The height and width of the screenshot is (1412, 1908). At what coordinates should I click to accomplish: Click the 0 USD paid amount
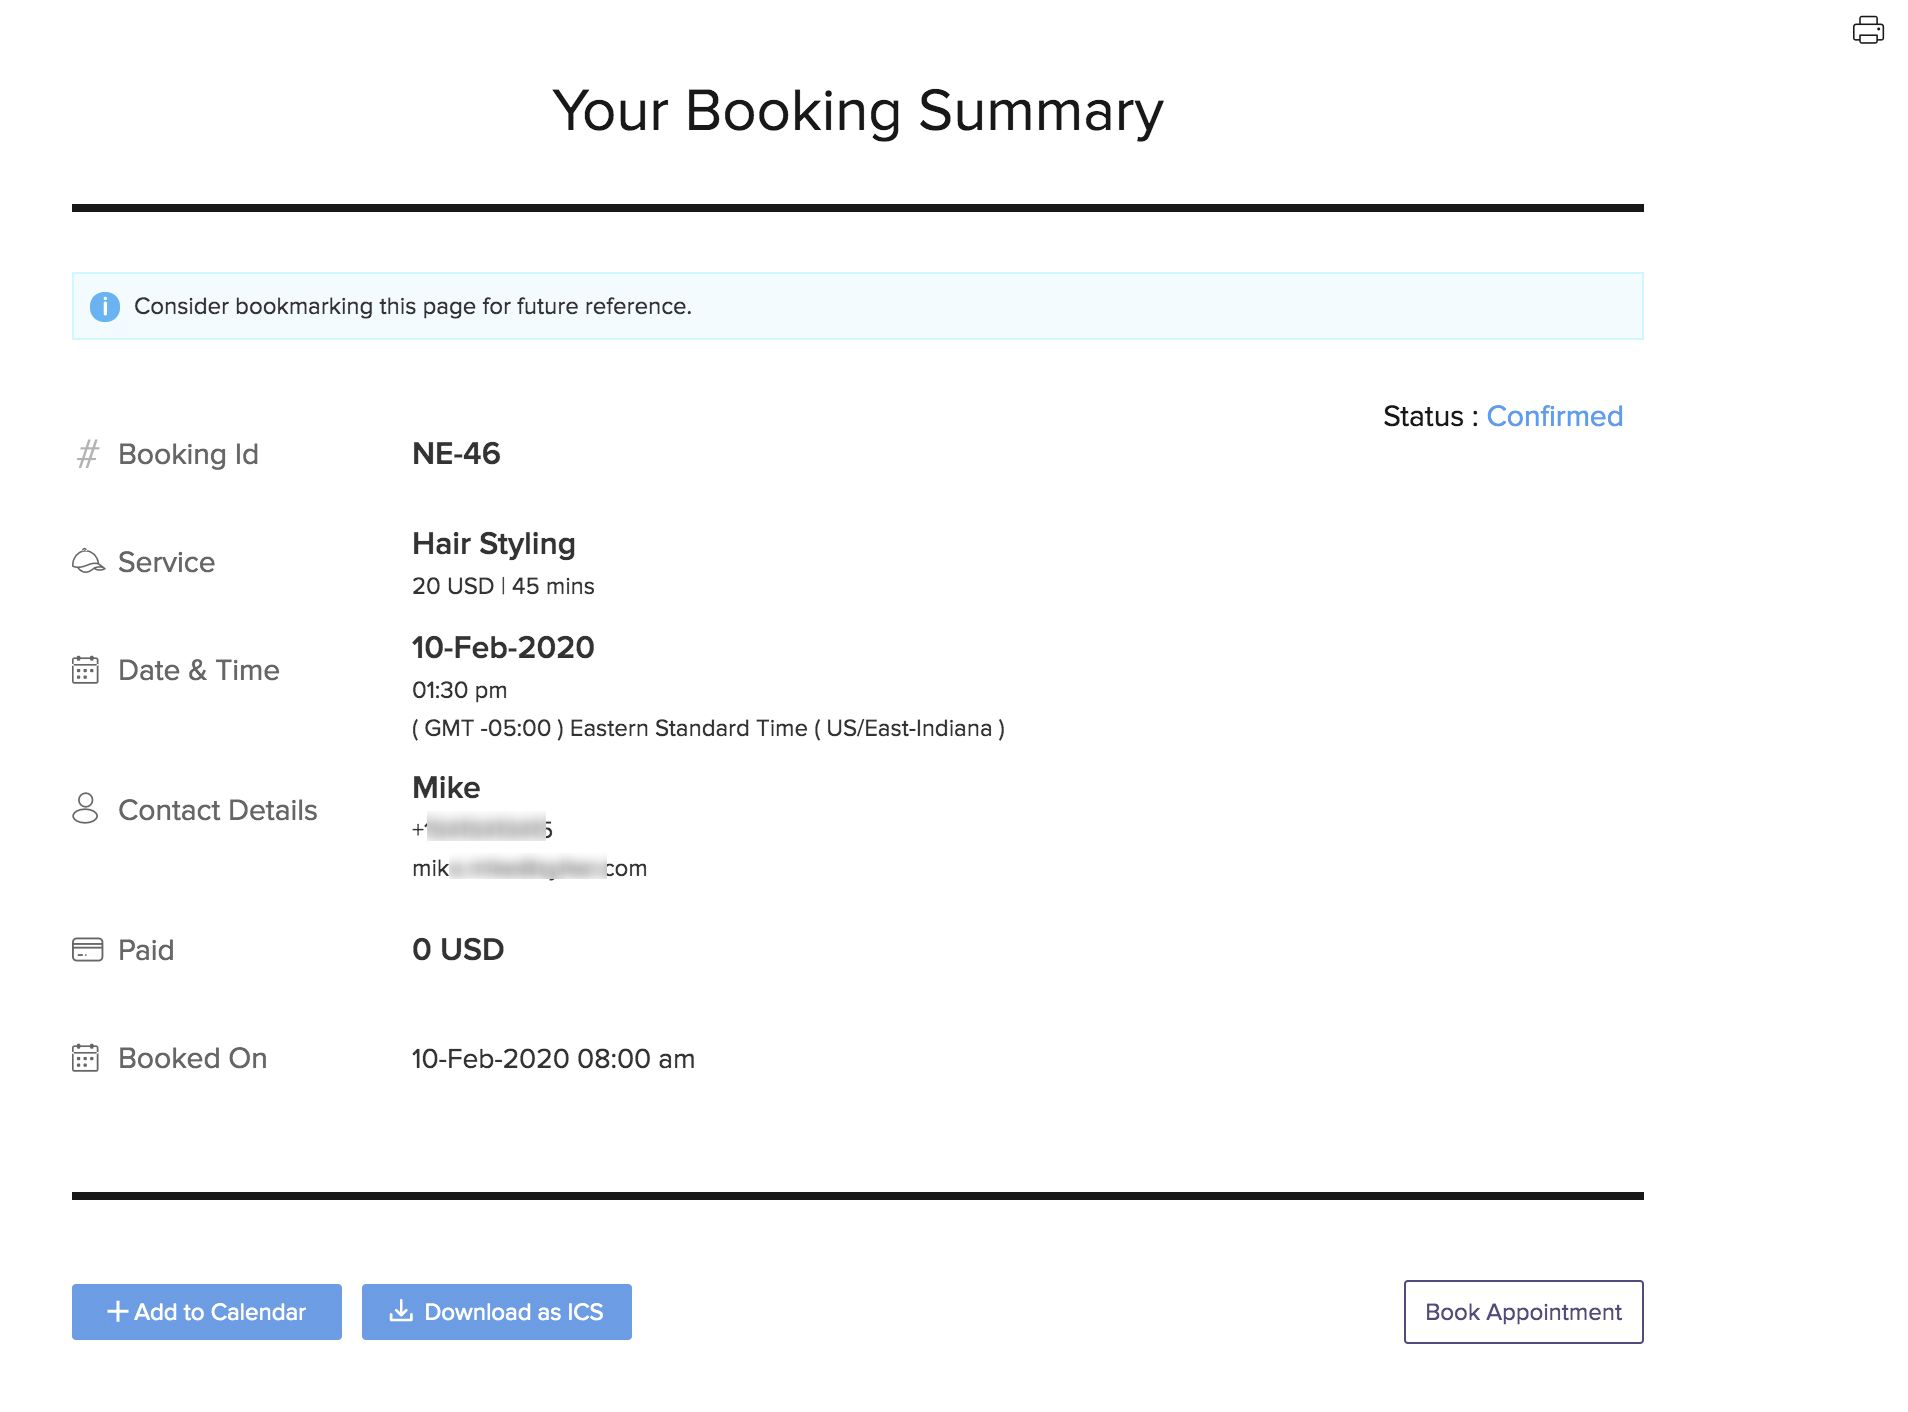(458, 949)
